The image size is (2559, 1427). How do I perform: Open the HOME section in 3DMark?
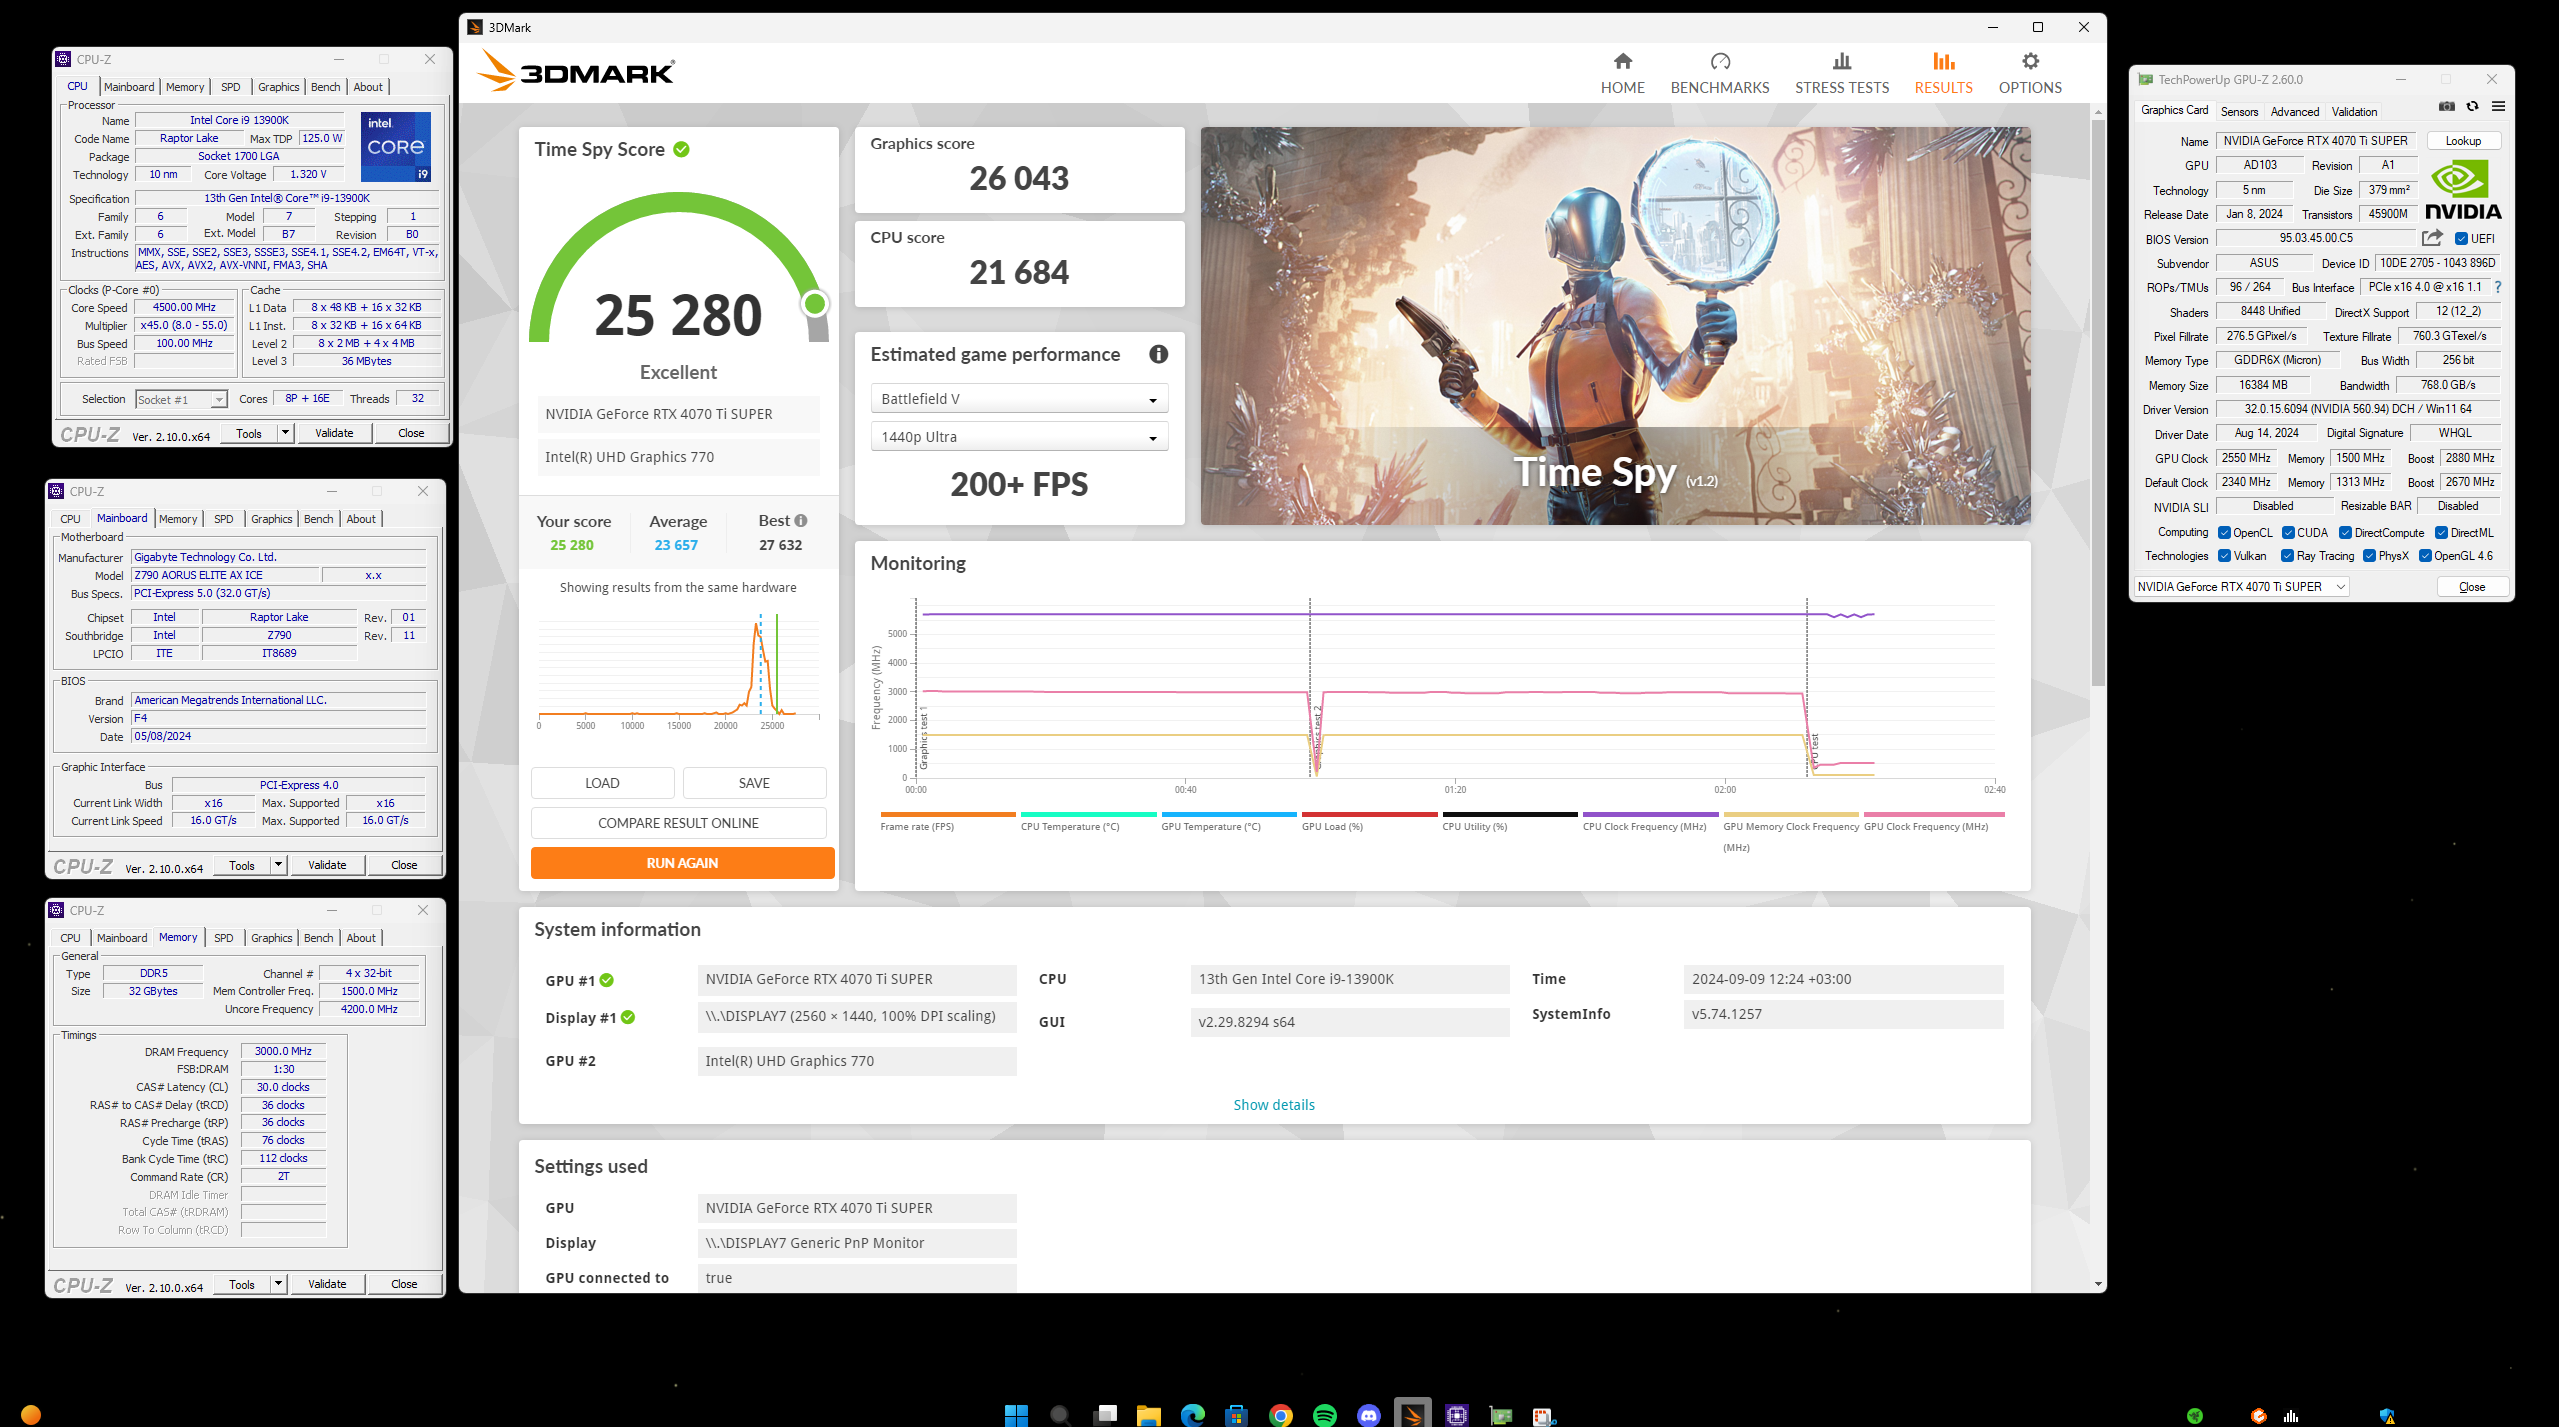1622,73
